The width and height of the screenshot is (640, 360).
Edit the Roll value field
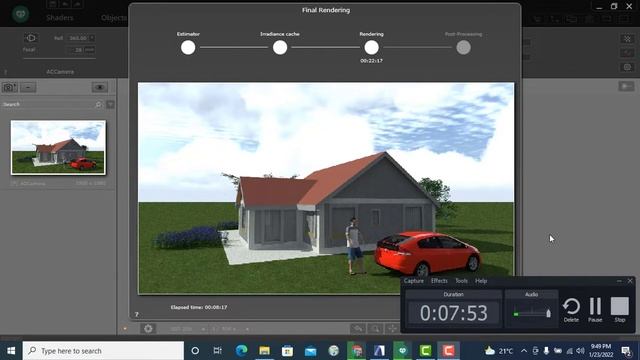coord(78,38)
